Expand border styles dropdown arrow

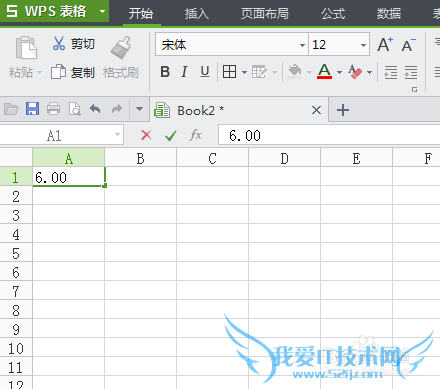(x=244, y=72)
